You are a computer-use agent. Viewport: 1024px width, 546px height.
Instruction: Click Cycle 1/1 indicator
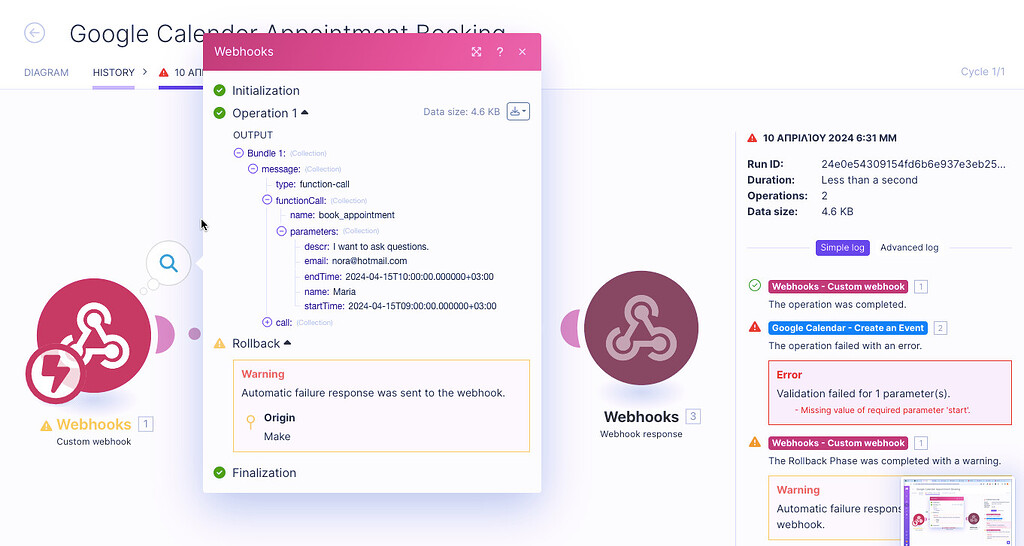click(x=983, y=72)
